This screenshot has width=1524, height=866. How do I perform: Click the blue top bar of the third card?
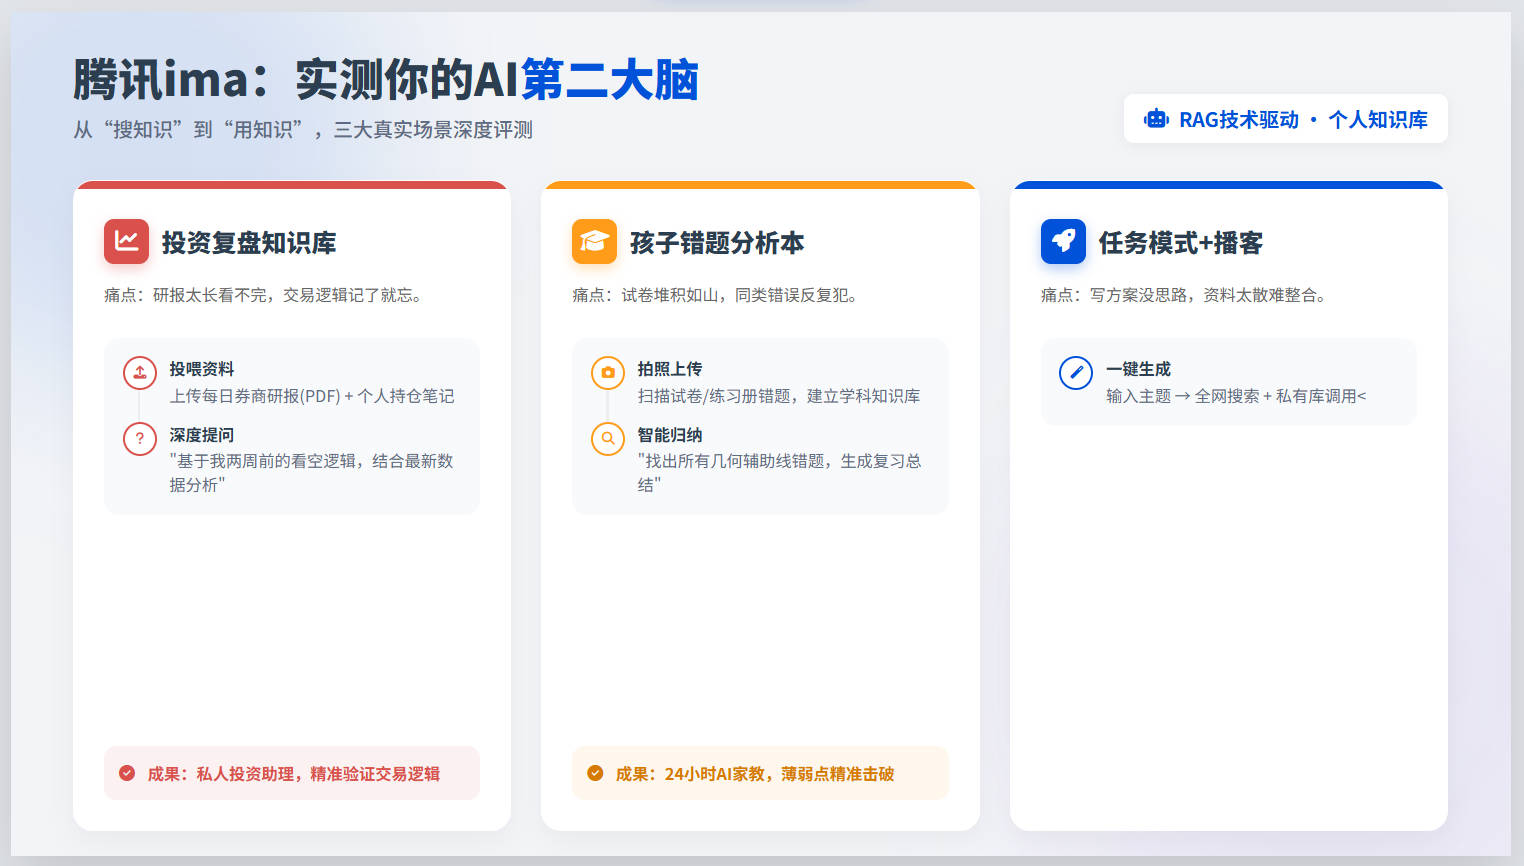click(x=1229, y=185)
